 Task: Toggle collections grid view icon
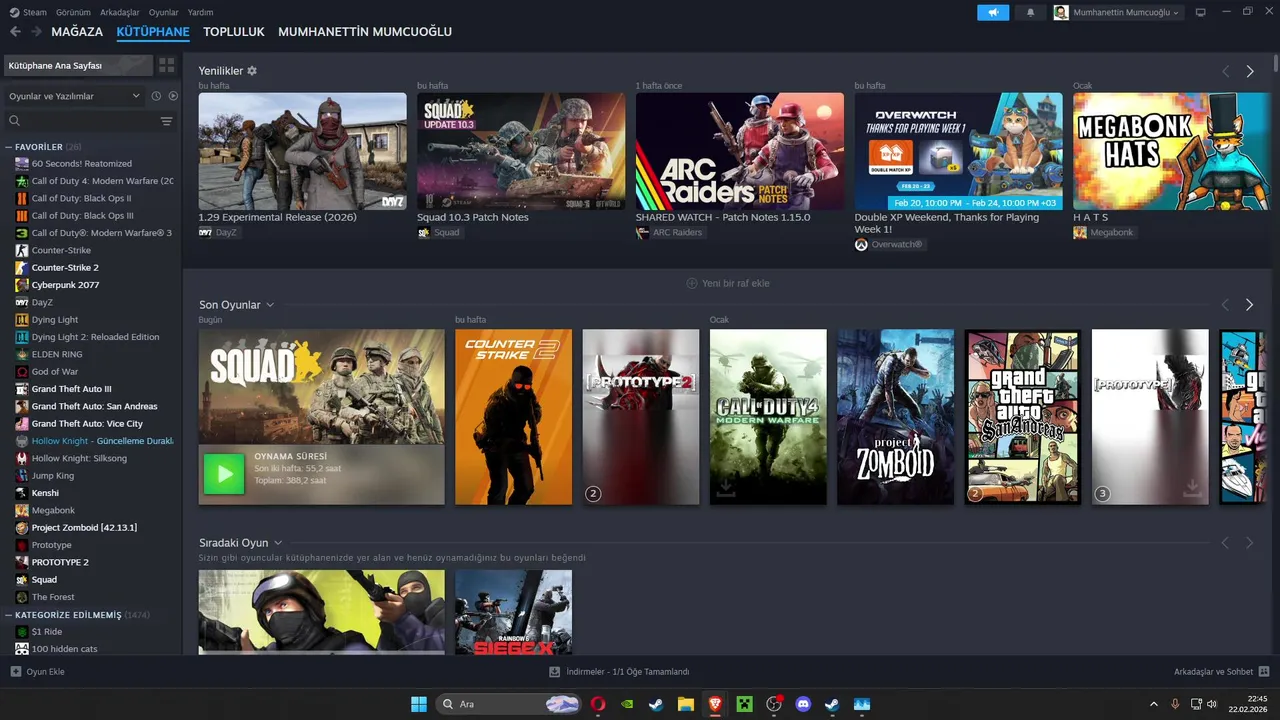coord(166,65)
